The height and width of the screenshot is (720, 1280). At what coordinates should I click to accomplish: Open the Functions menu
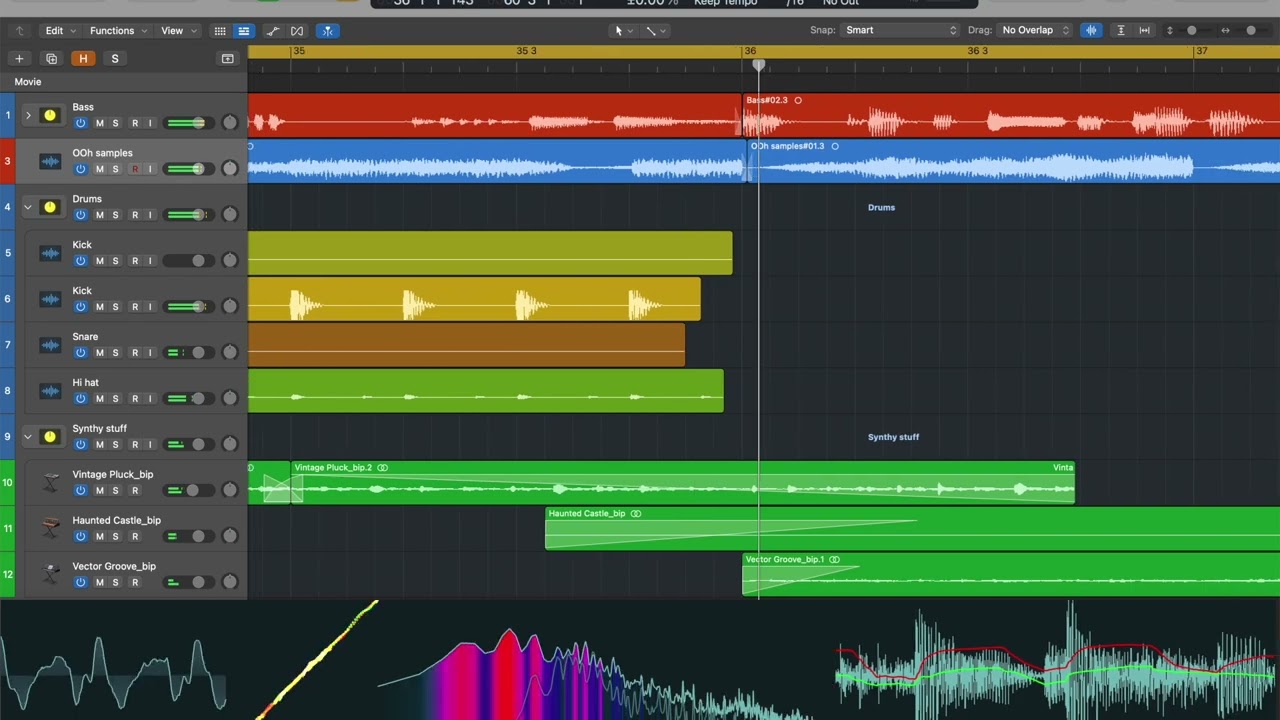tap(118, 31)
